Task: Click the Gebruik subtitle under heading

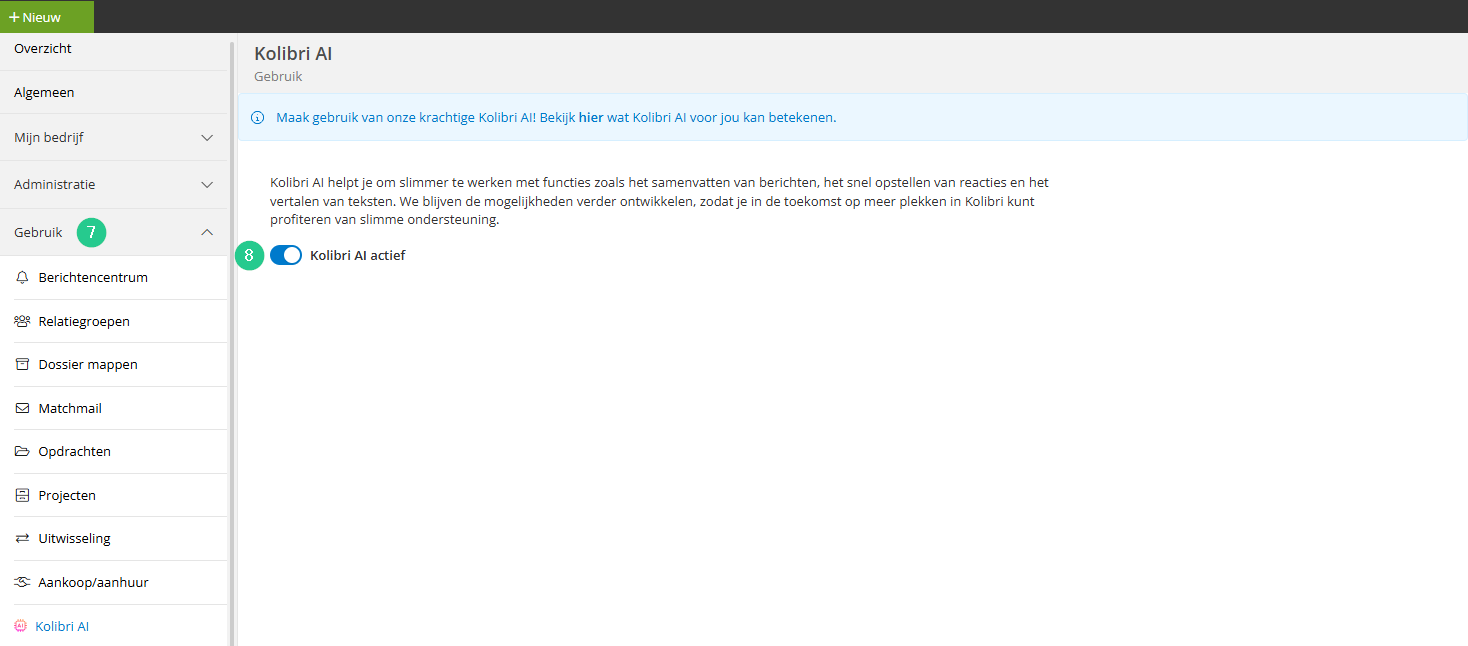Action: pyautogui.click(x=278, y=76)
